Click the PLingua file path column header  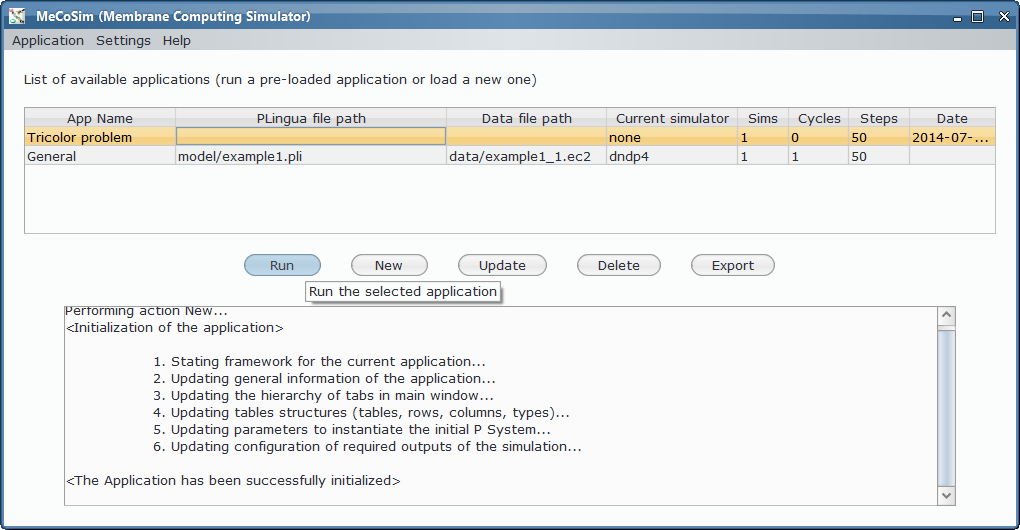[311, 118]
